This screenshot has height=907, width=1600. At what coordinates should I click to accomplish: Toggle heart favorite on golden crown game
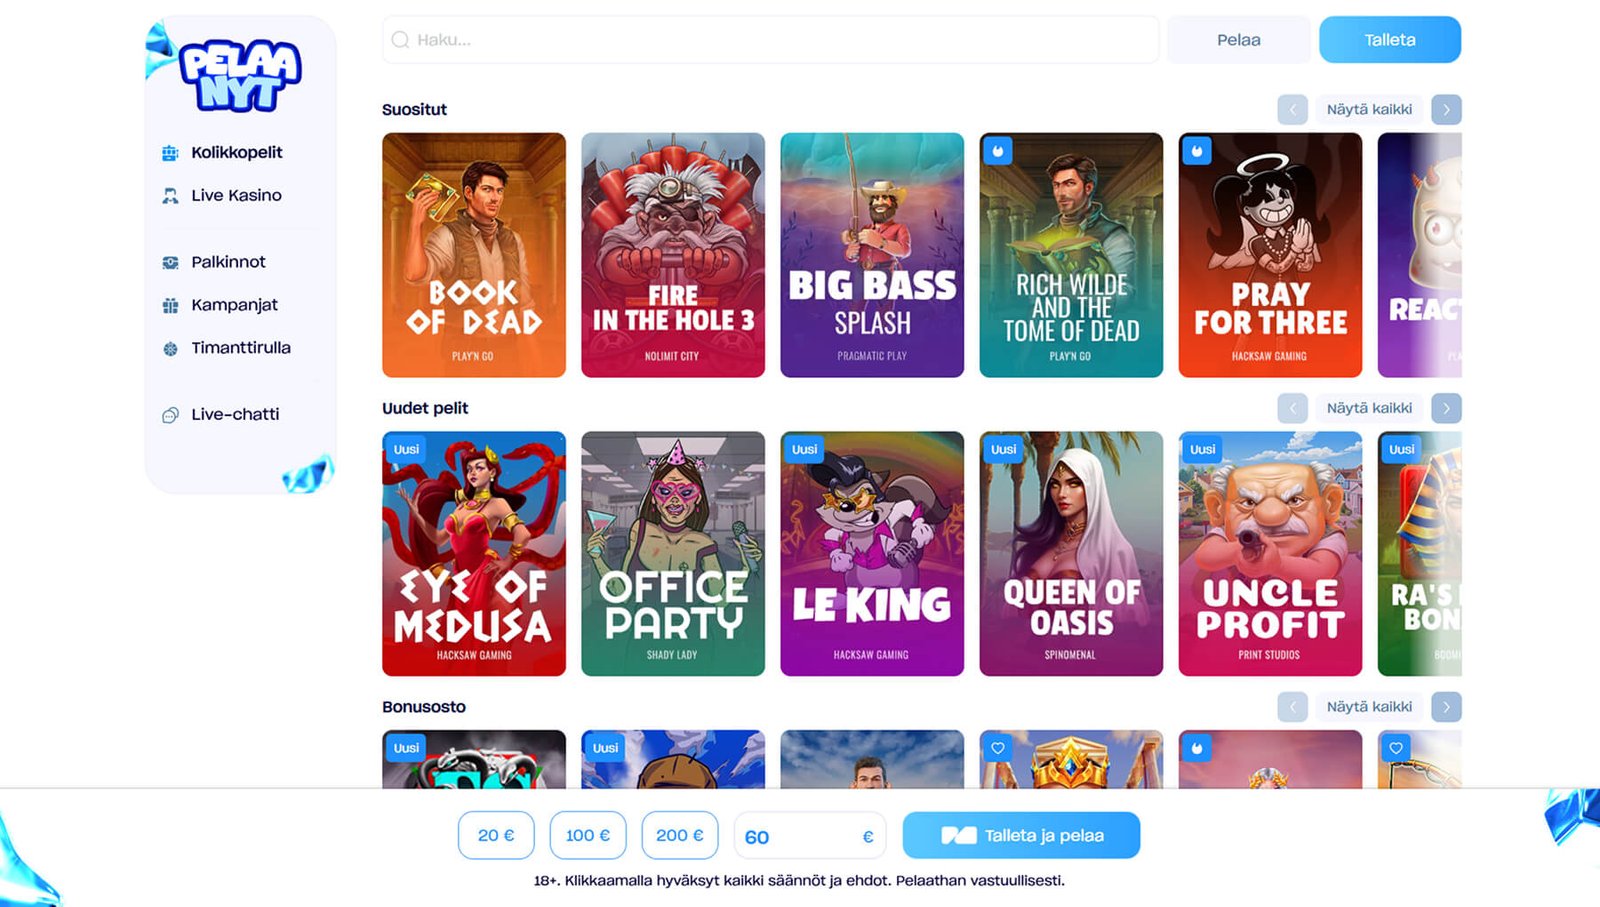997,747
